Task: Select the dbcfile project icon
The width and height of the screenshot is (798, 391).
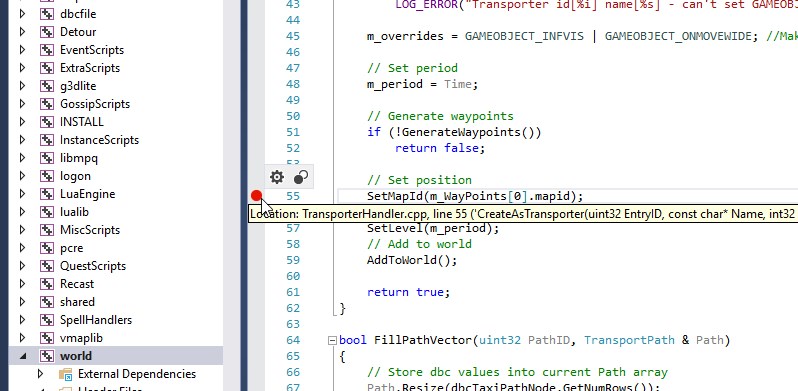Action: (x=47, y=14)
